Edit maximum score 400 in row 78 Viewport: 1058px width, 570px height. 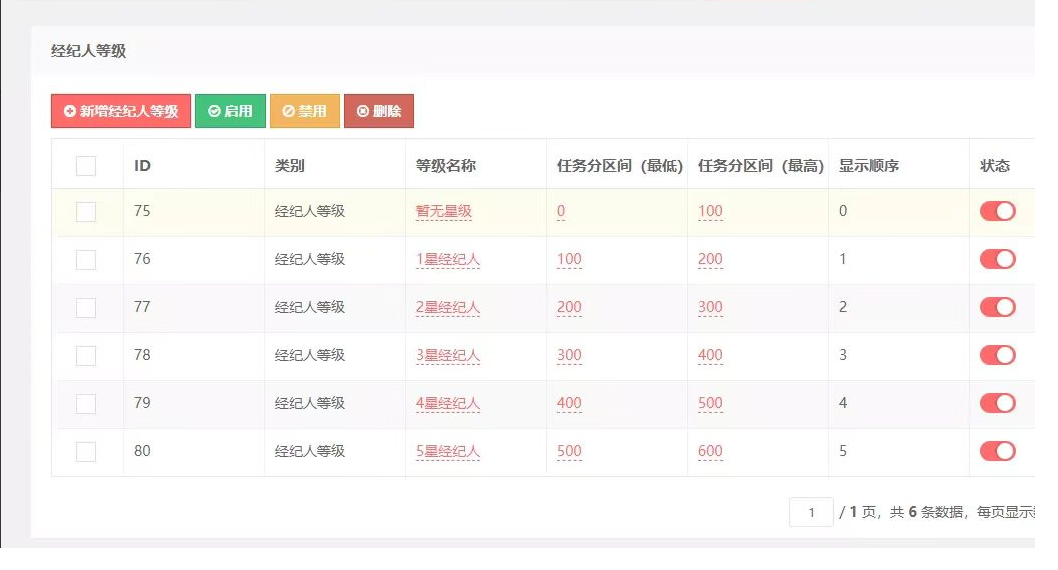[710, 355]
